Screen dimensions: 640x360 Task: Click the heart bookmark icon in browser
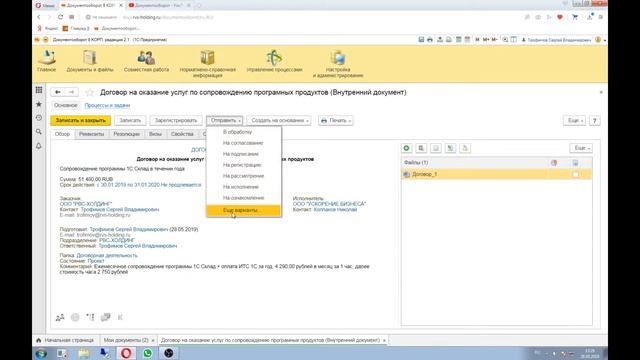560,17
